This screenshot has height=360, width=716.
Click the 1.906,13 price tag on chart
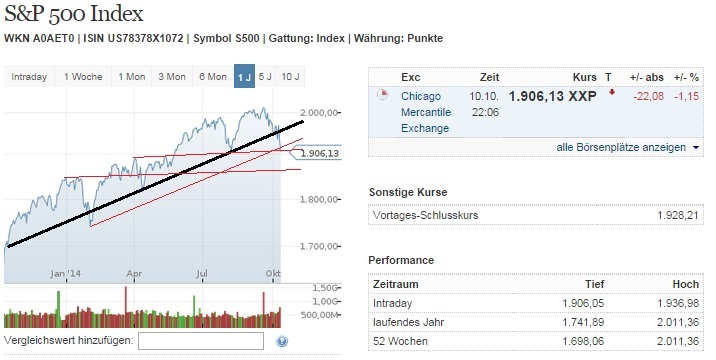coord(316,153)
